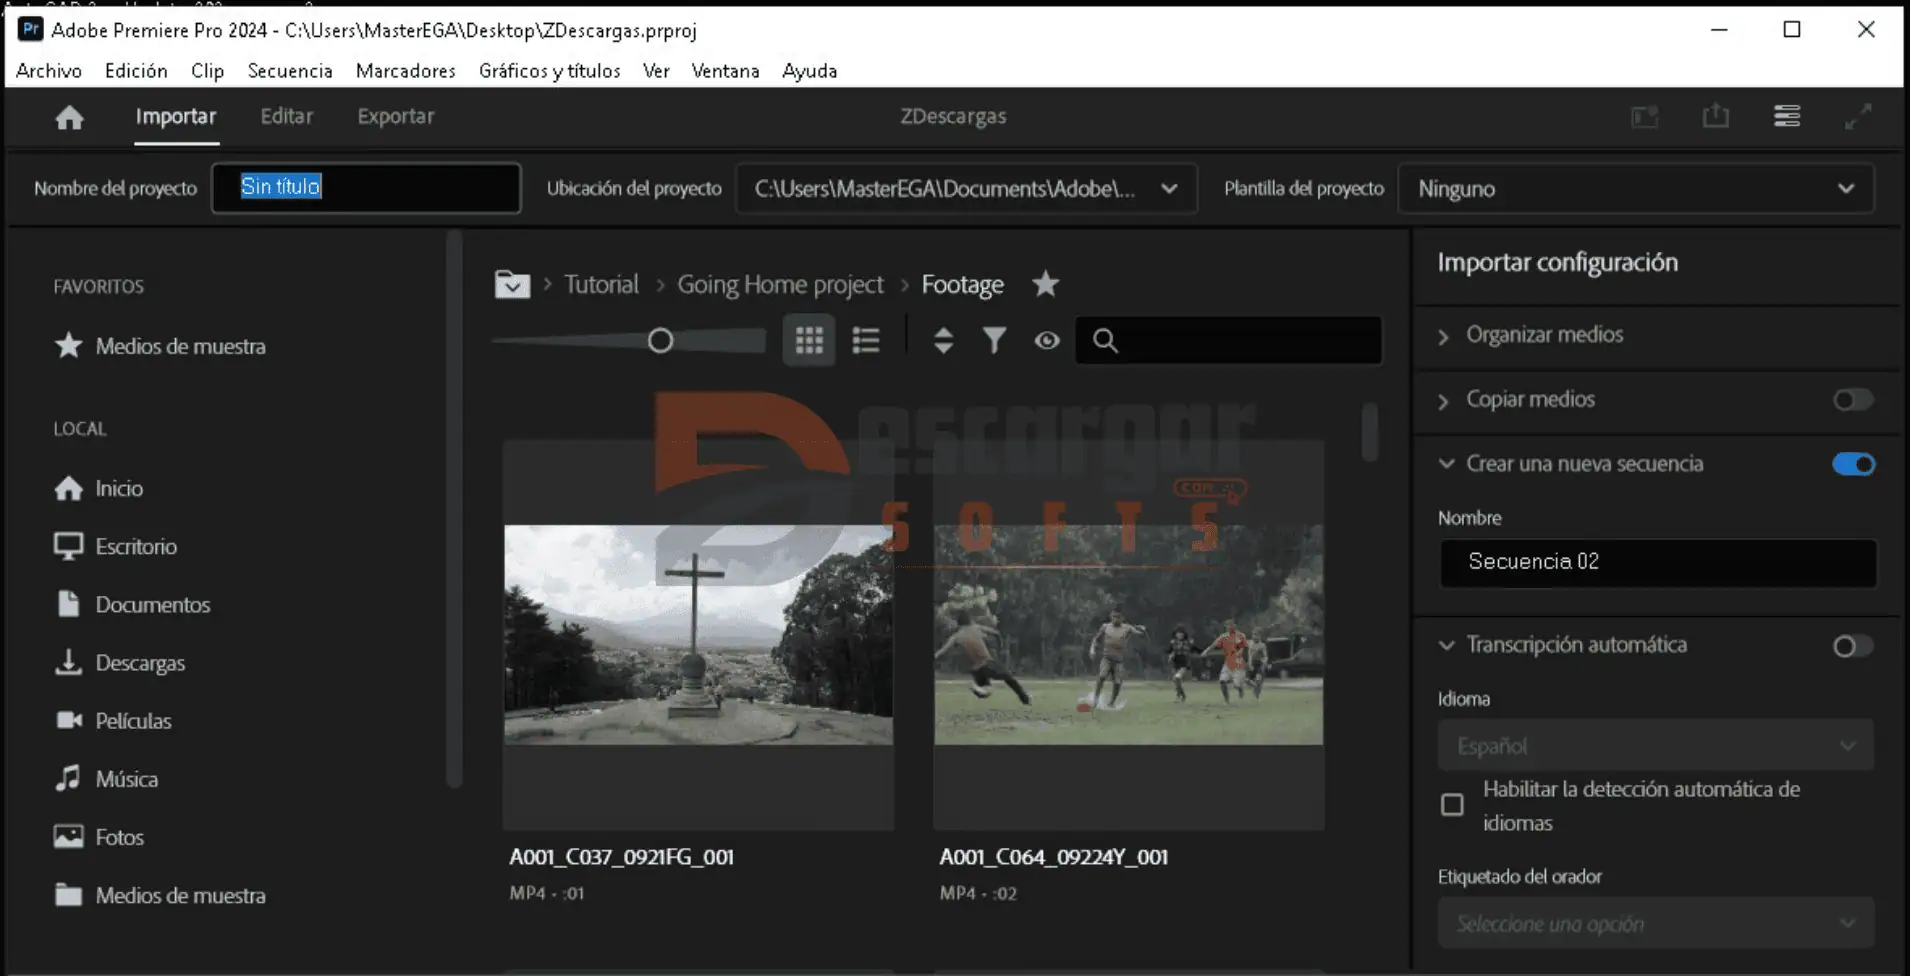Switch to the Importar tab
The width and height of the screenshot is (1911, 976).
(176, 116)
